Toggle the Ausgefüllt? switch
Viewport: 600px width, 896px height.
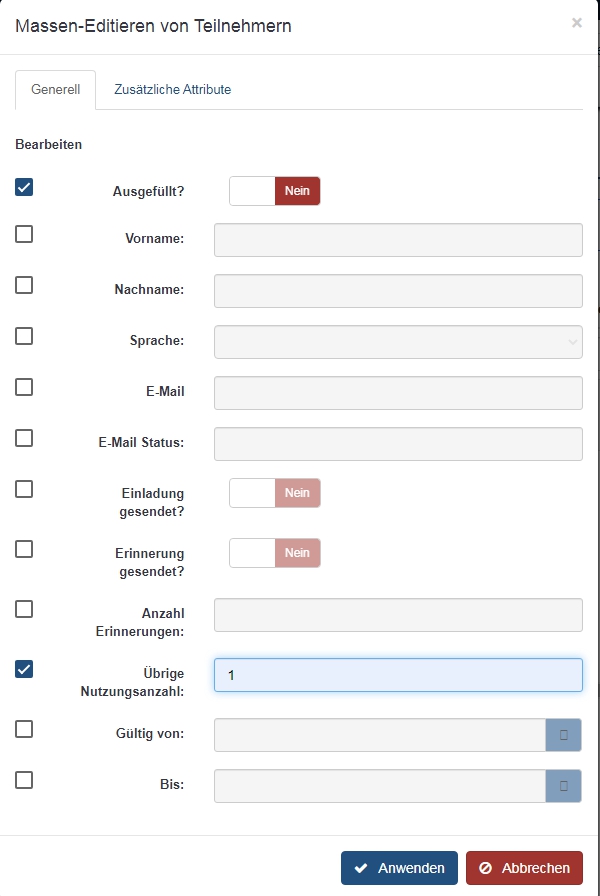(x=275, y=191)
